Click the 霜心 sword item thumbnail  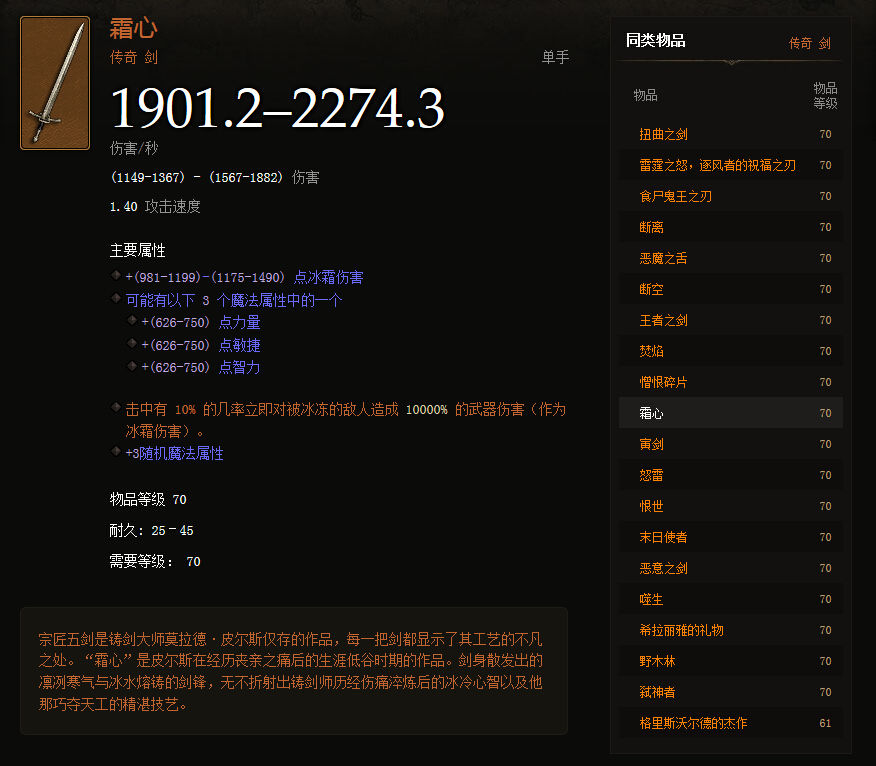tap(55, 83)
